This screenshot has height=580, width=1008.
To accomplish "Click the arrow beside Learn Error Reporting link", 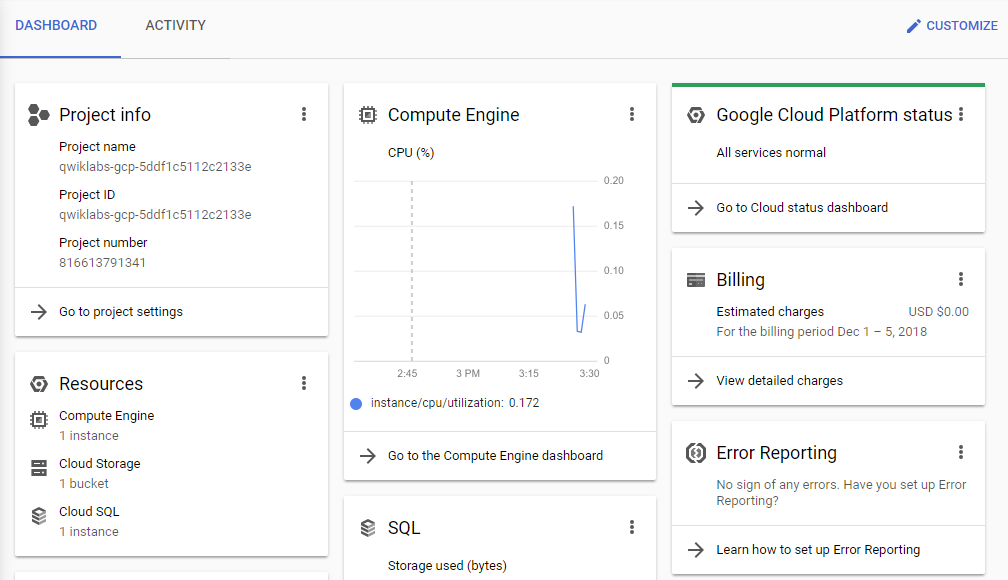I will pyautogui.click(x=696, y=550).
